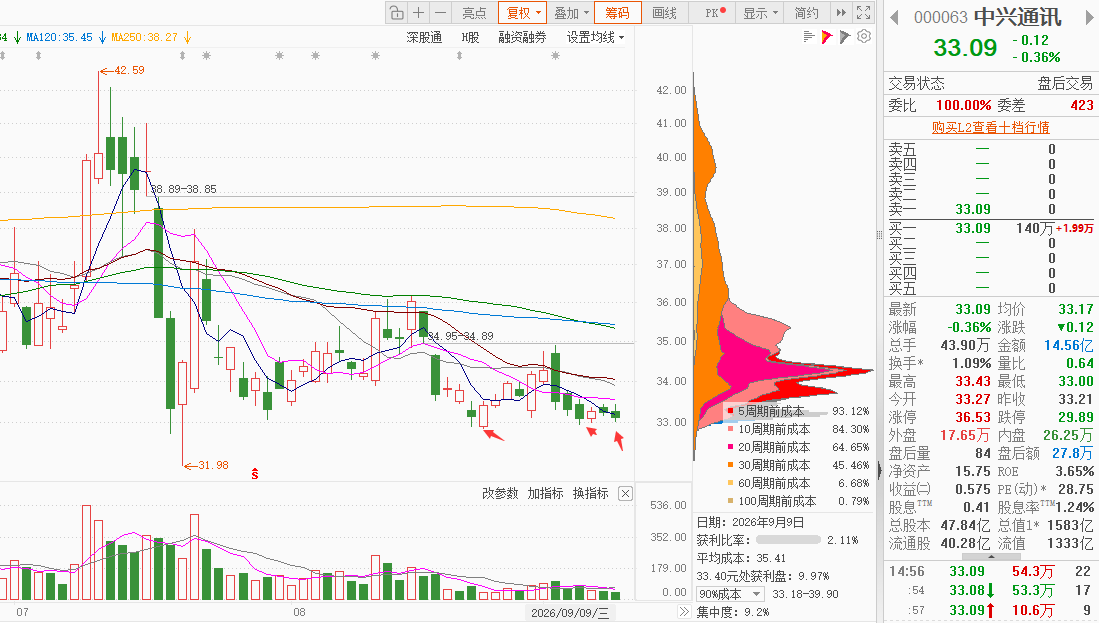The height and width of the screenshot is (623, 1099).
Task: Click the lock icon in chart toolbar
Action: coord(396,13)
